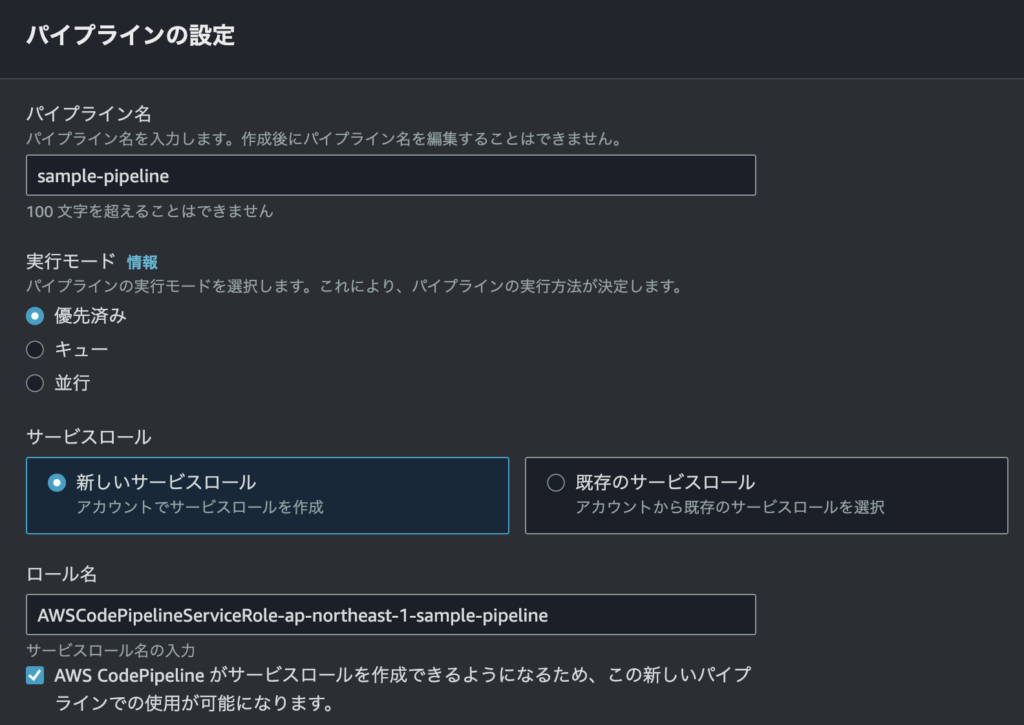The width and height of the screenshot is (1024, 725).
Task: Click the 優先済み option label text
Action: tap(90, 316)
